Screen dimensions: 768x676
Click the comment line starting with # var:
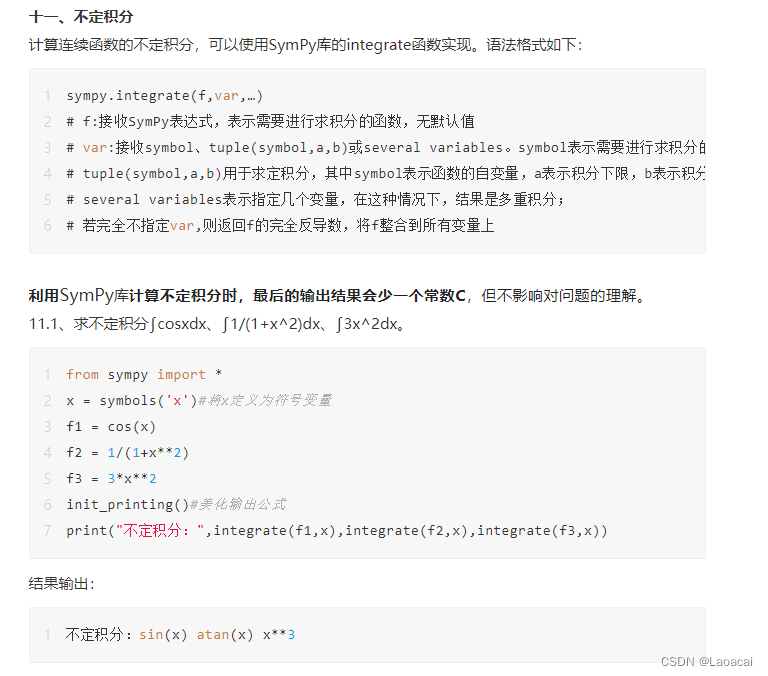tap(386, 147)
